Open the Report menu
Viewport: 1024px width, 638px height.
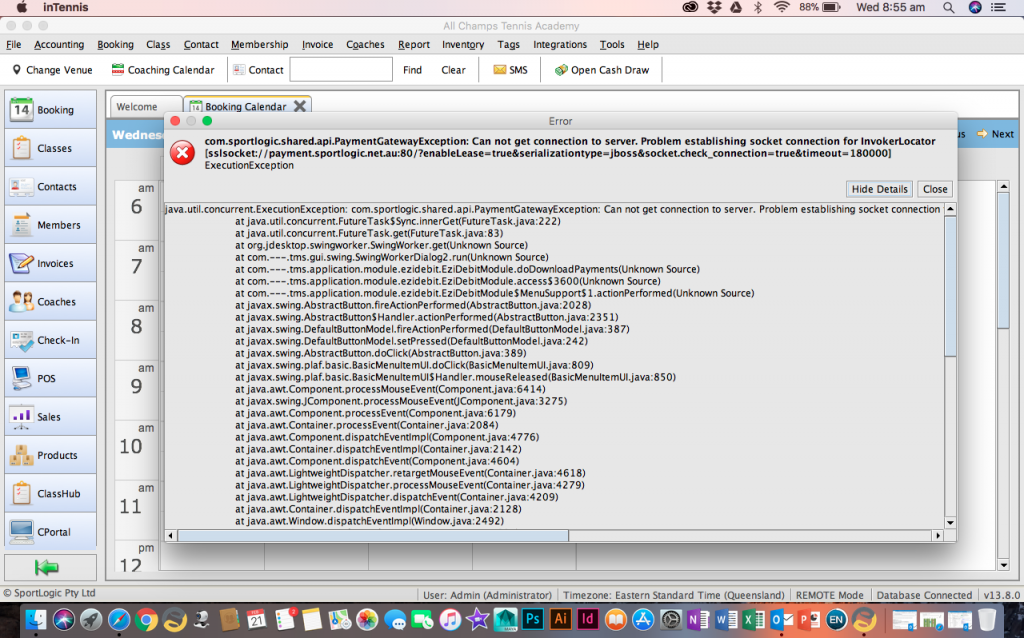point(414,44)
